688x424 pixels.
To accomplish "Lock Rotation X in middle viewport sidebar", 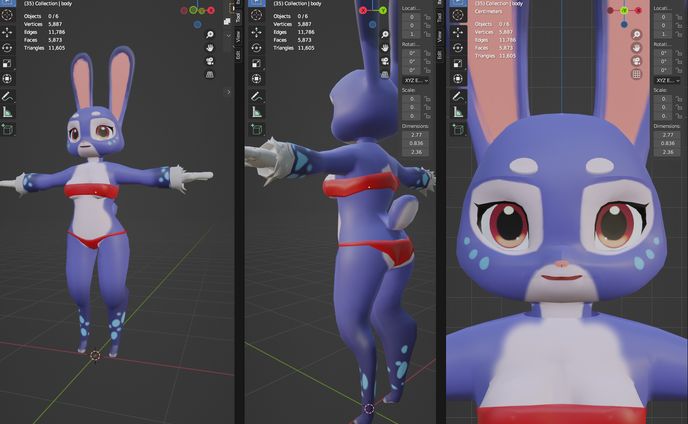I will click(x=427, y=53).
